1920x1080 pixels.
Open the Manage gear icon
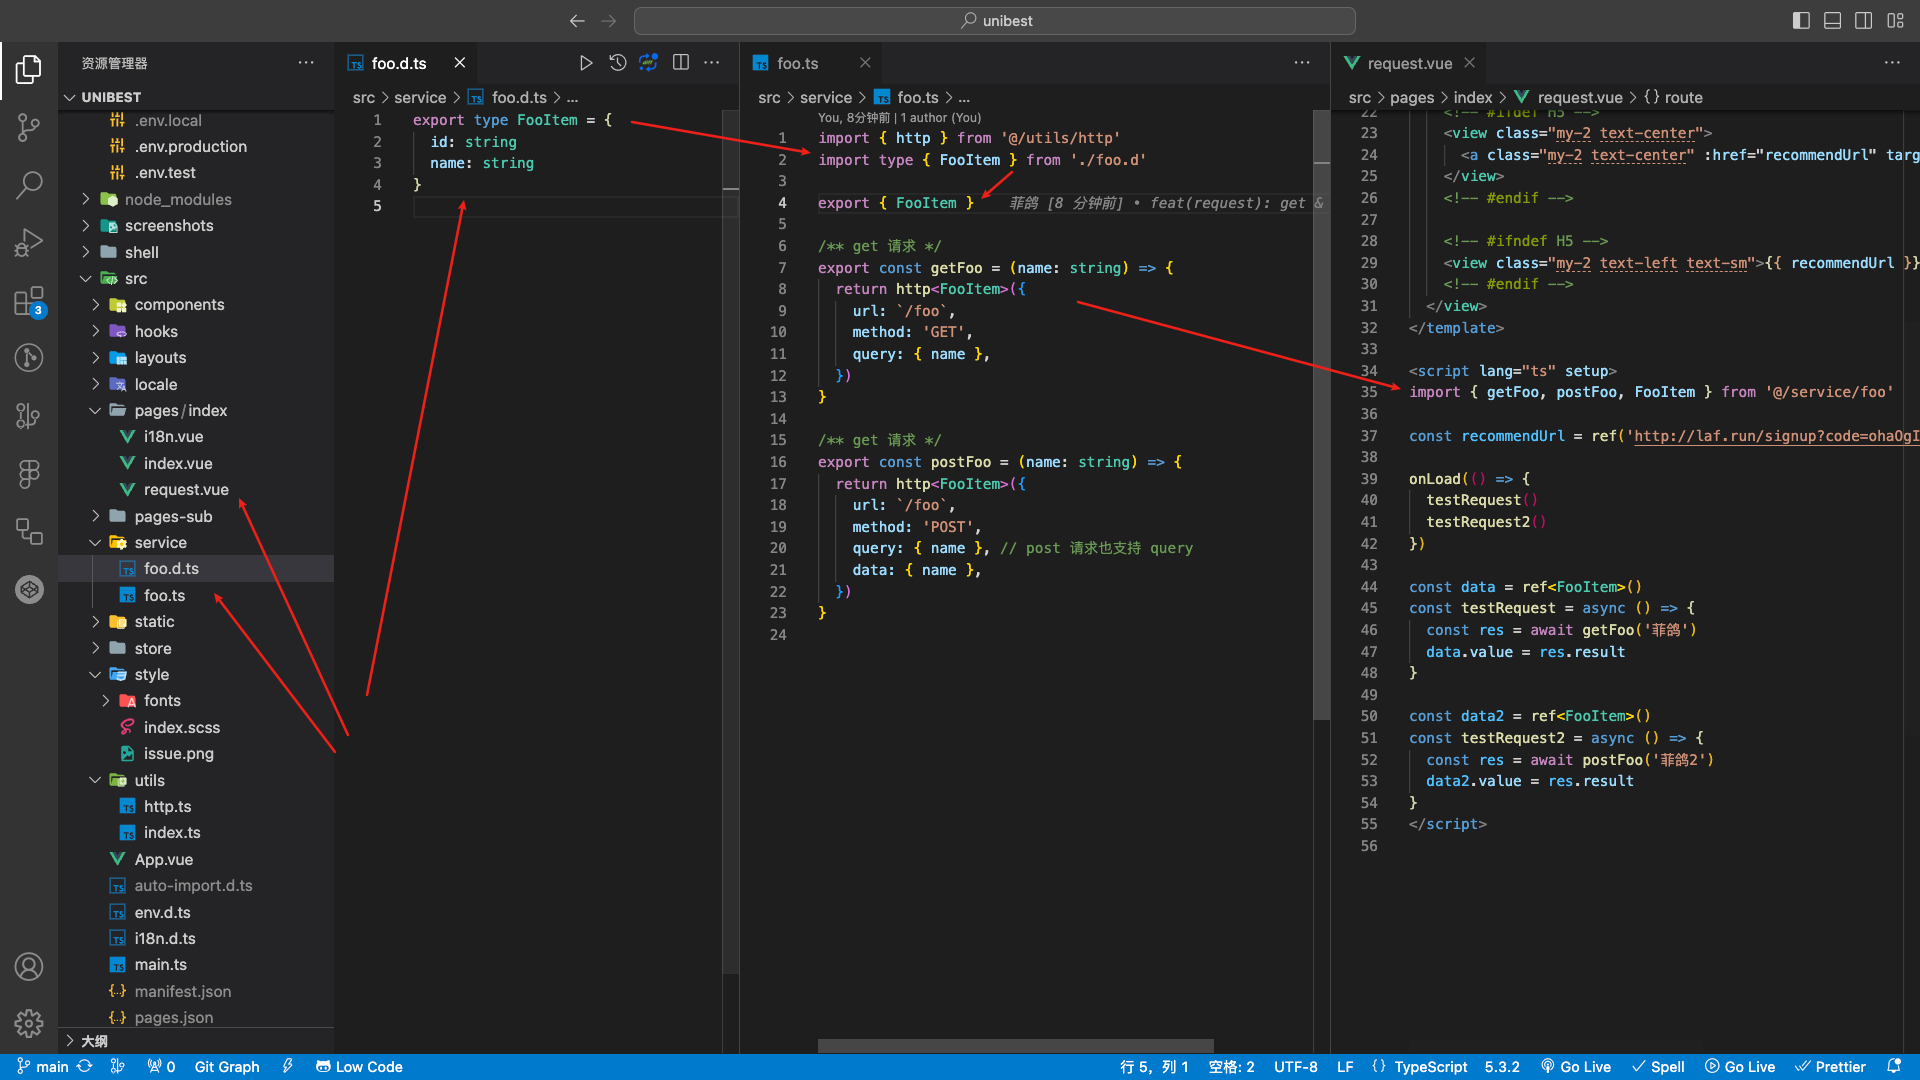[29, 1023]
